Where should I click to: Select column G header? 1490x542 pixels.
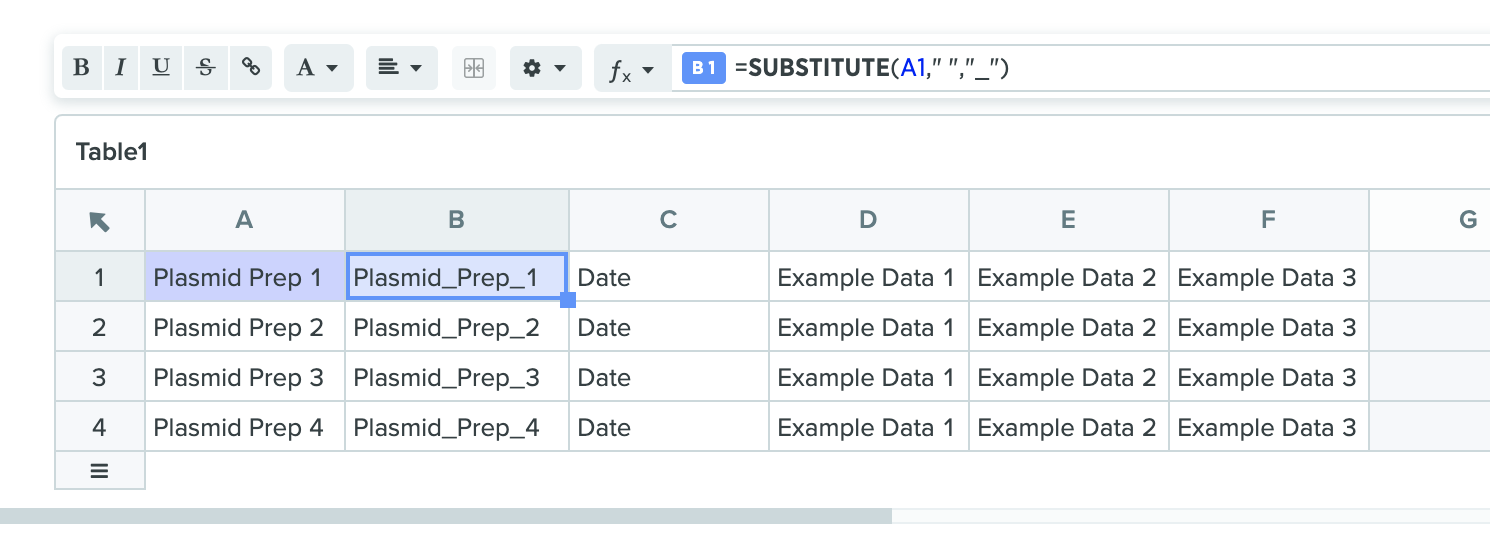(x=1430, y=220)
